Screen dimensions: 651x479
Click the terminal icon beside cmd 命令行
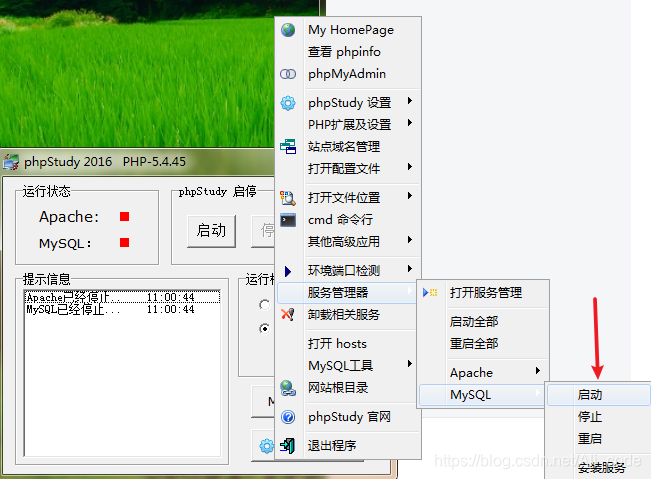(288, 220)
